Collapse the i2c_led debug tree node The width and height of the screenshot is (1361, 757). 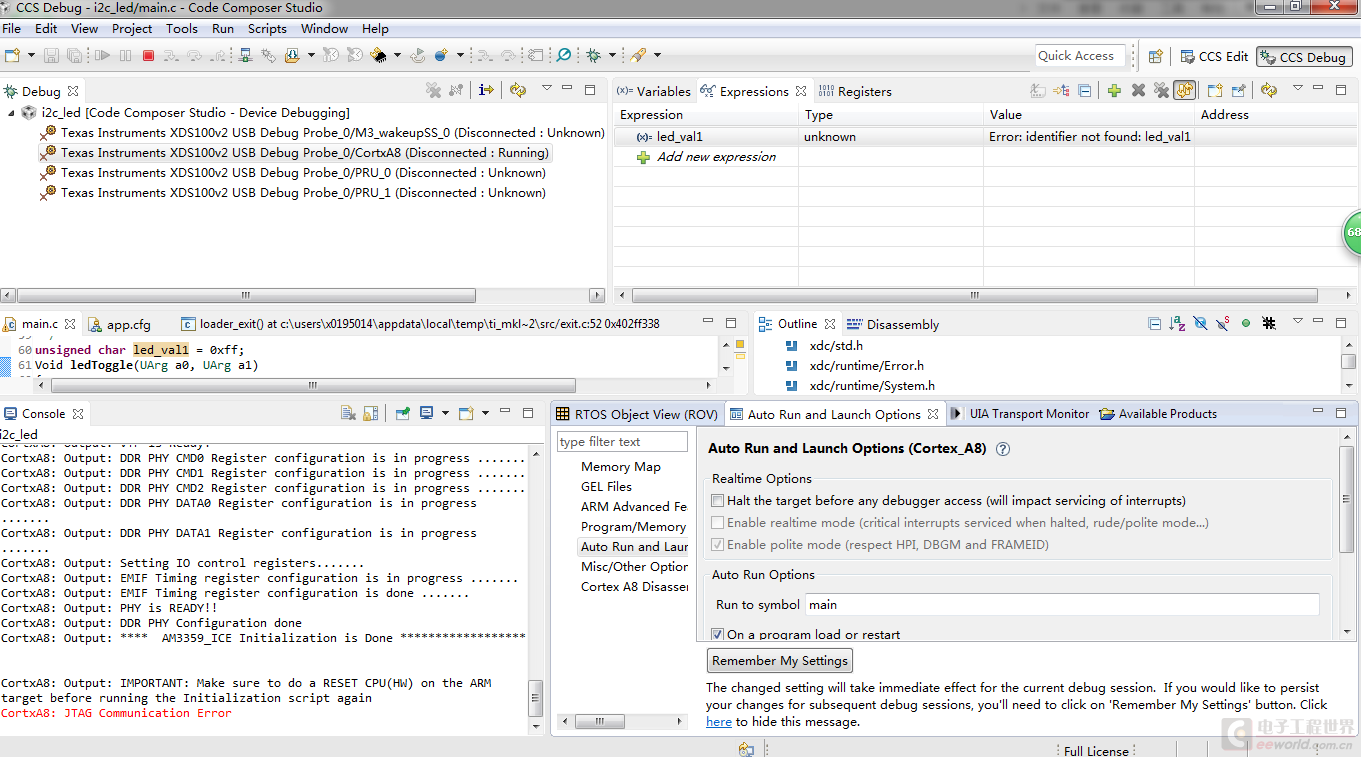click(x=11, y=113)
